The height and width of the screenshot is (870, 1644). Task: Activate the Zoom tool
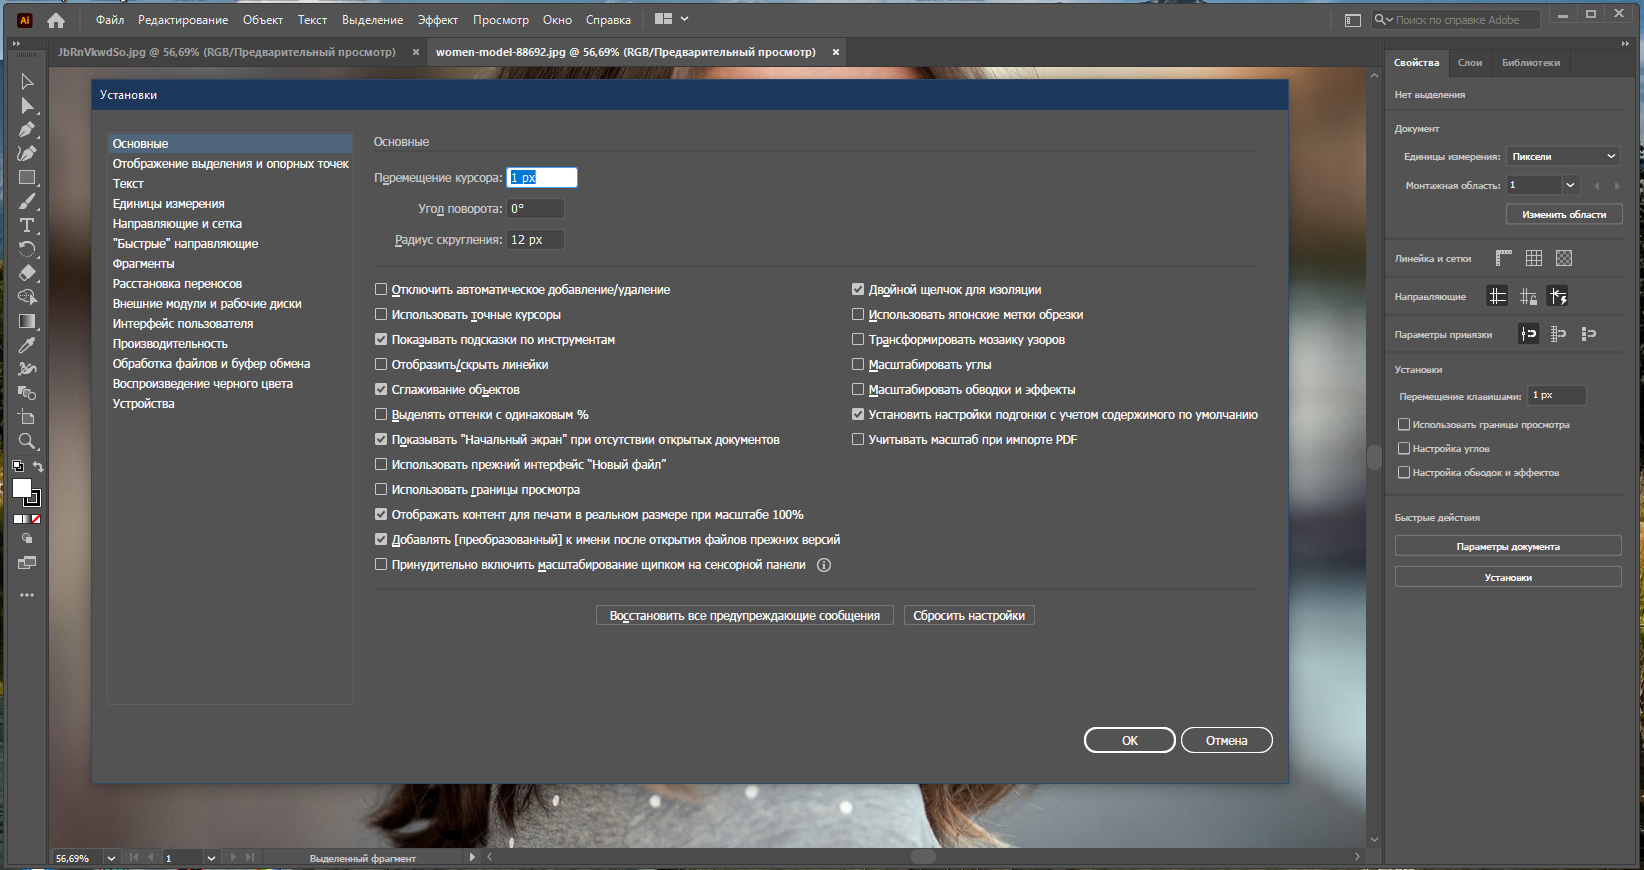click(x=27, y=441)
